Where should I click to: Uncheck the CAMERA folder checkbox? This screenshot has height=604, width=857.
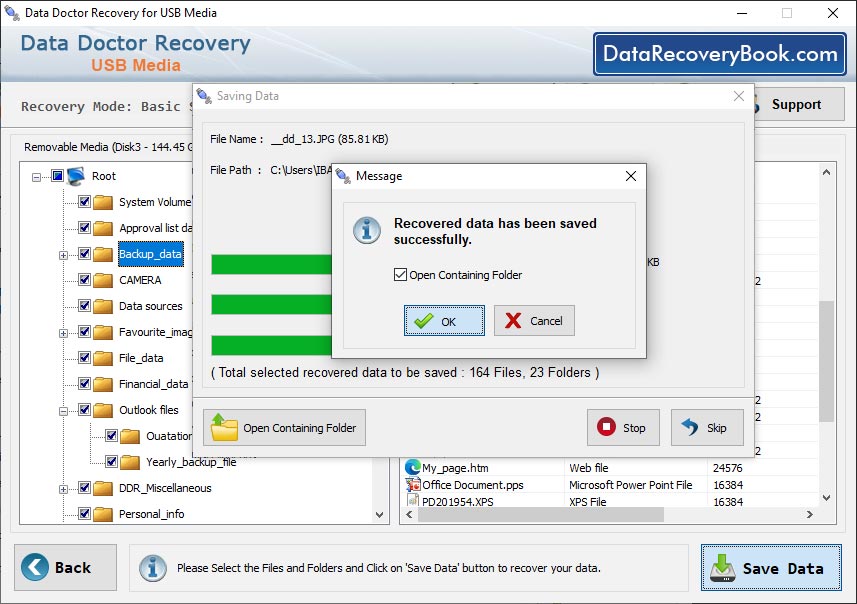click(84, 280)
